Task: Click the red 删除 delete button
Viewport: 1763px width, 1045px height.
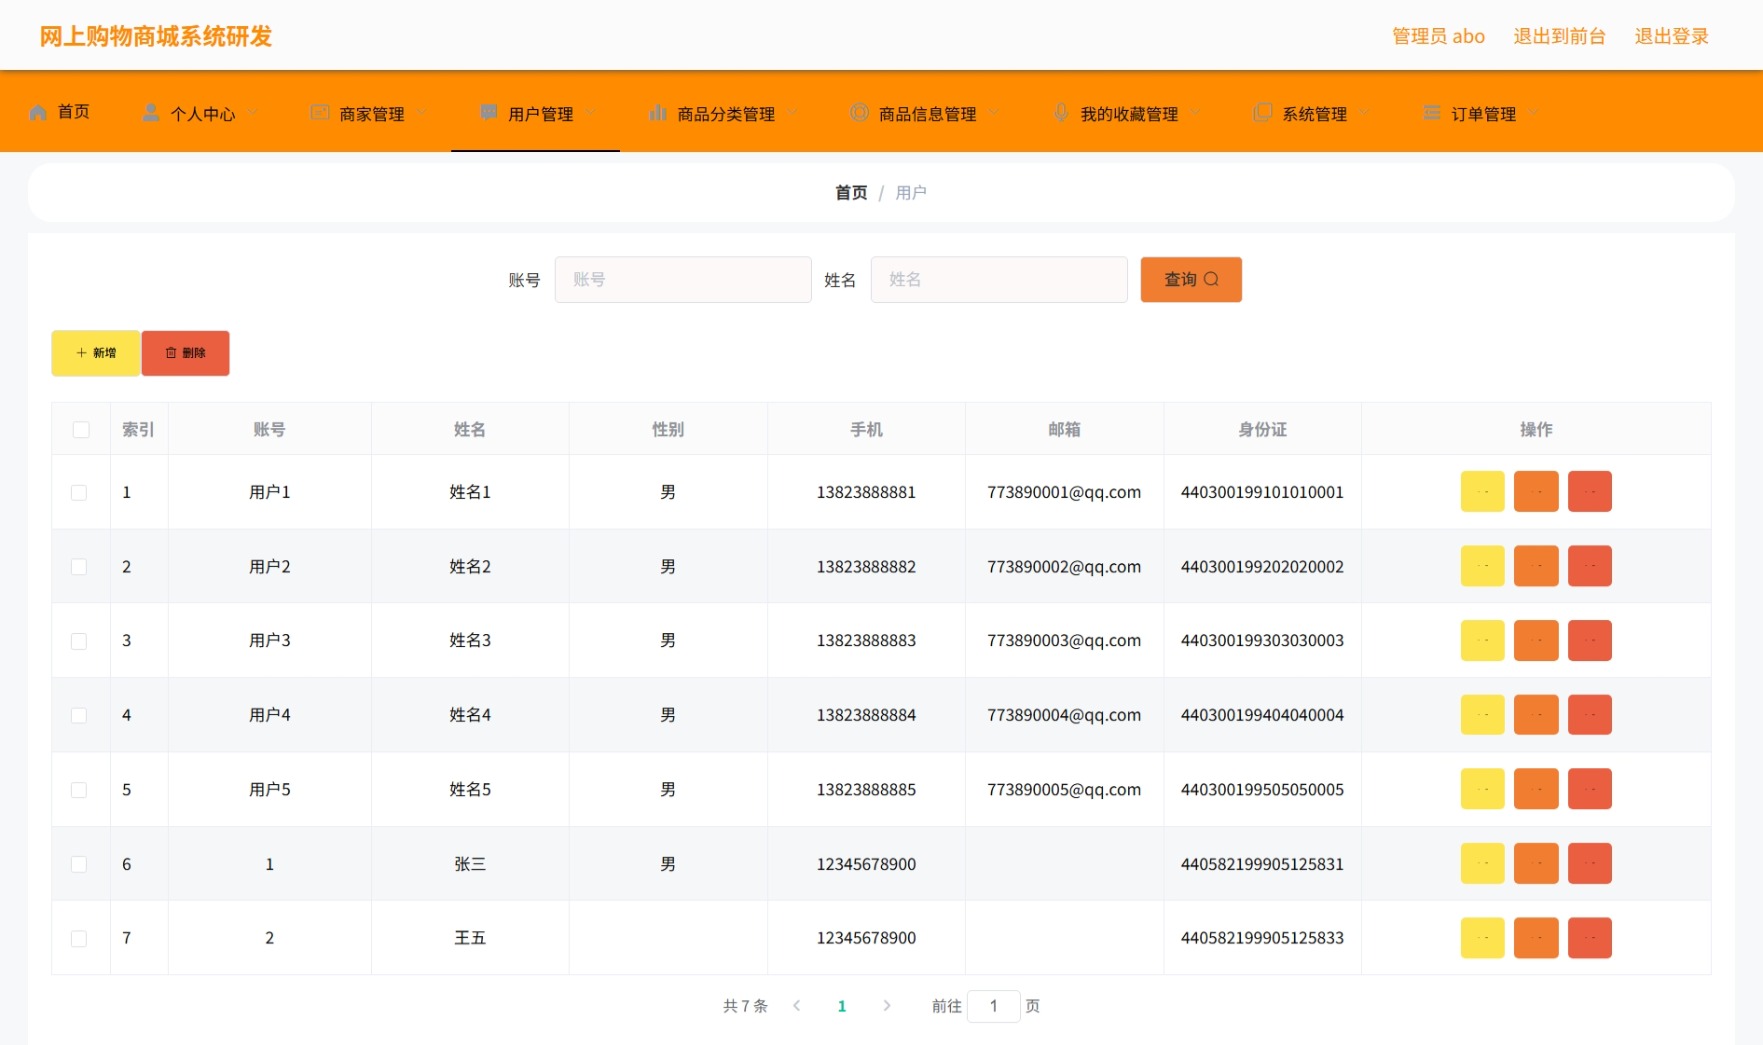Action: 186,353
